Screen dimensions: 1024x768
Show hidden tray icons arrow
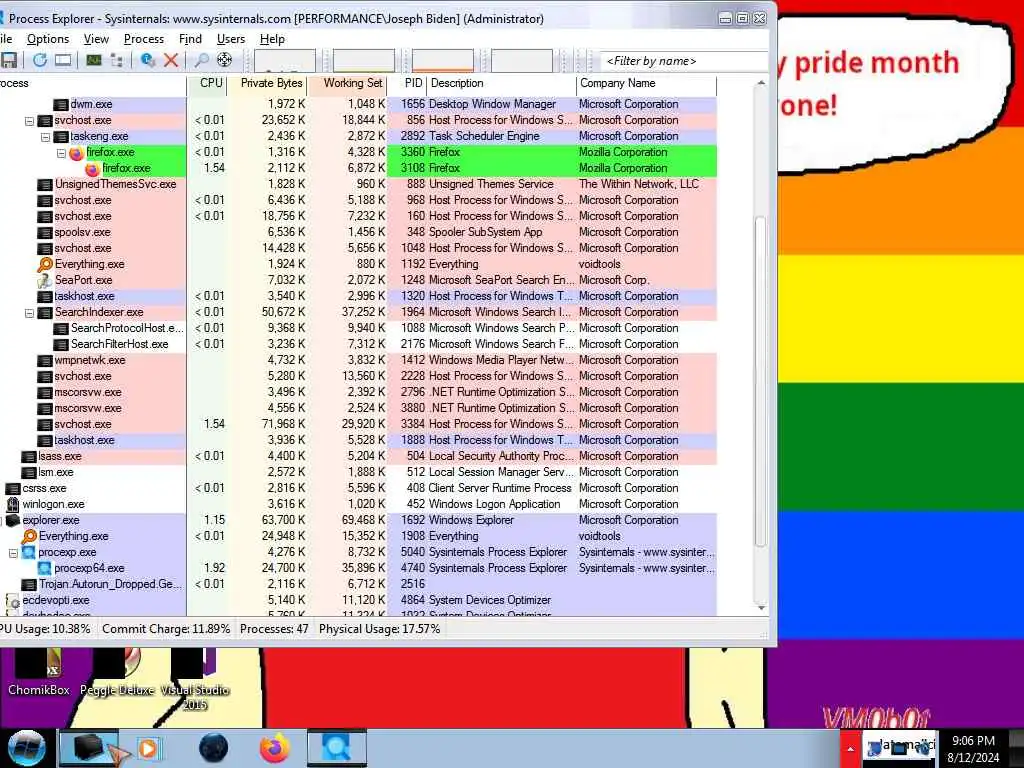point(850,748)
